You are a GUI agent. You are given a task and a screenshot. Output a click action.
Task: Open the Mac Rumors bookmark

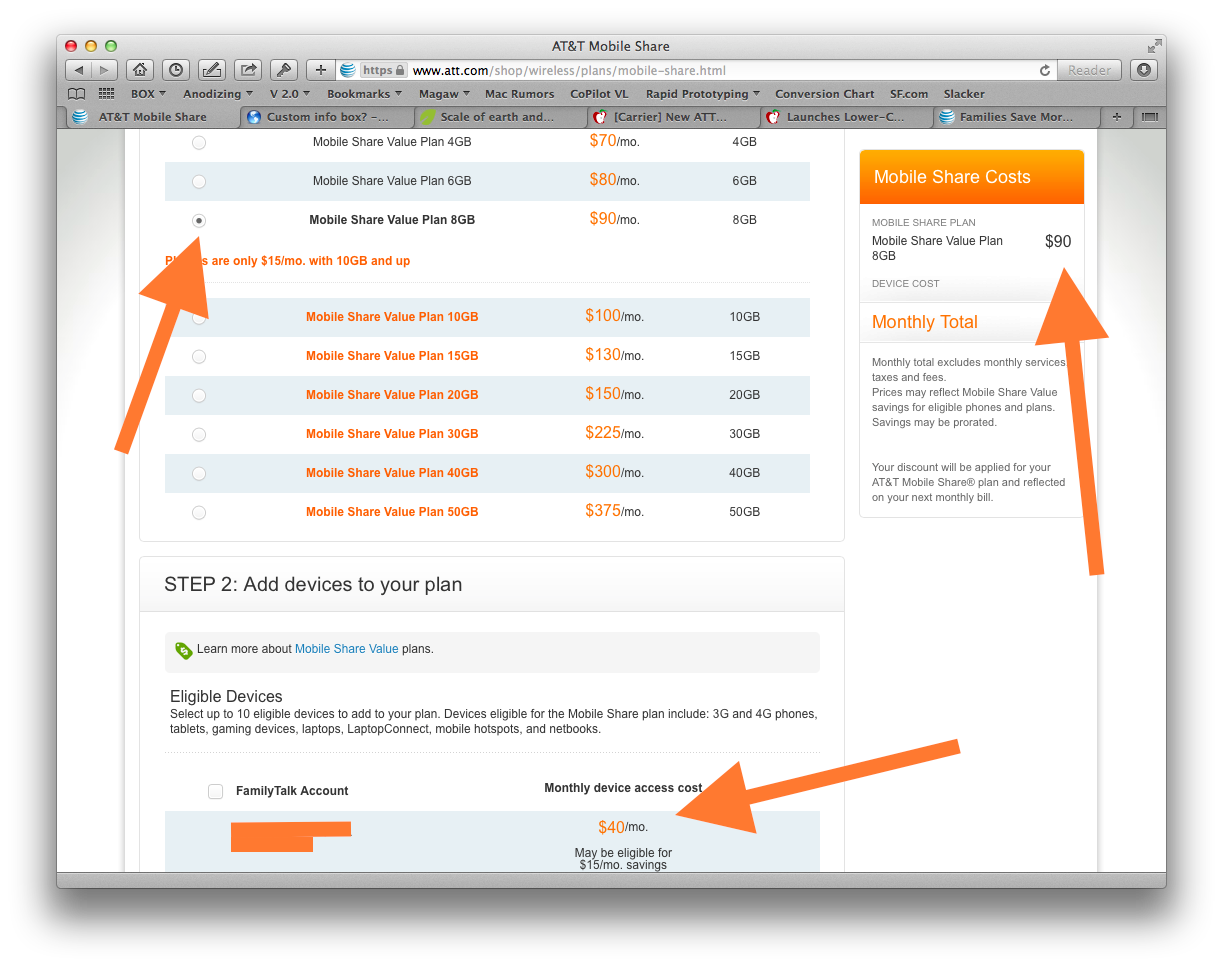pyautogui.click(x=519, y=94)
